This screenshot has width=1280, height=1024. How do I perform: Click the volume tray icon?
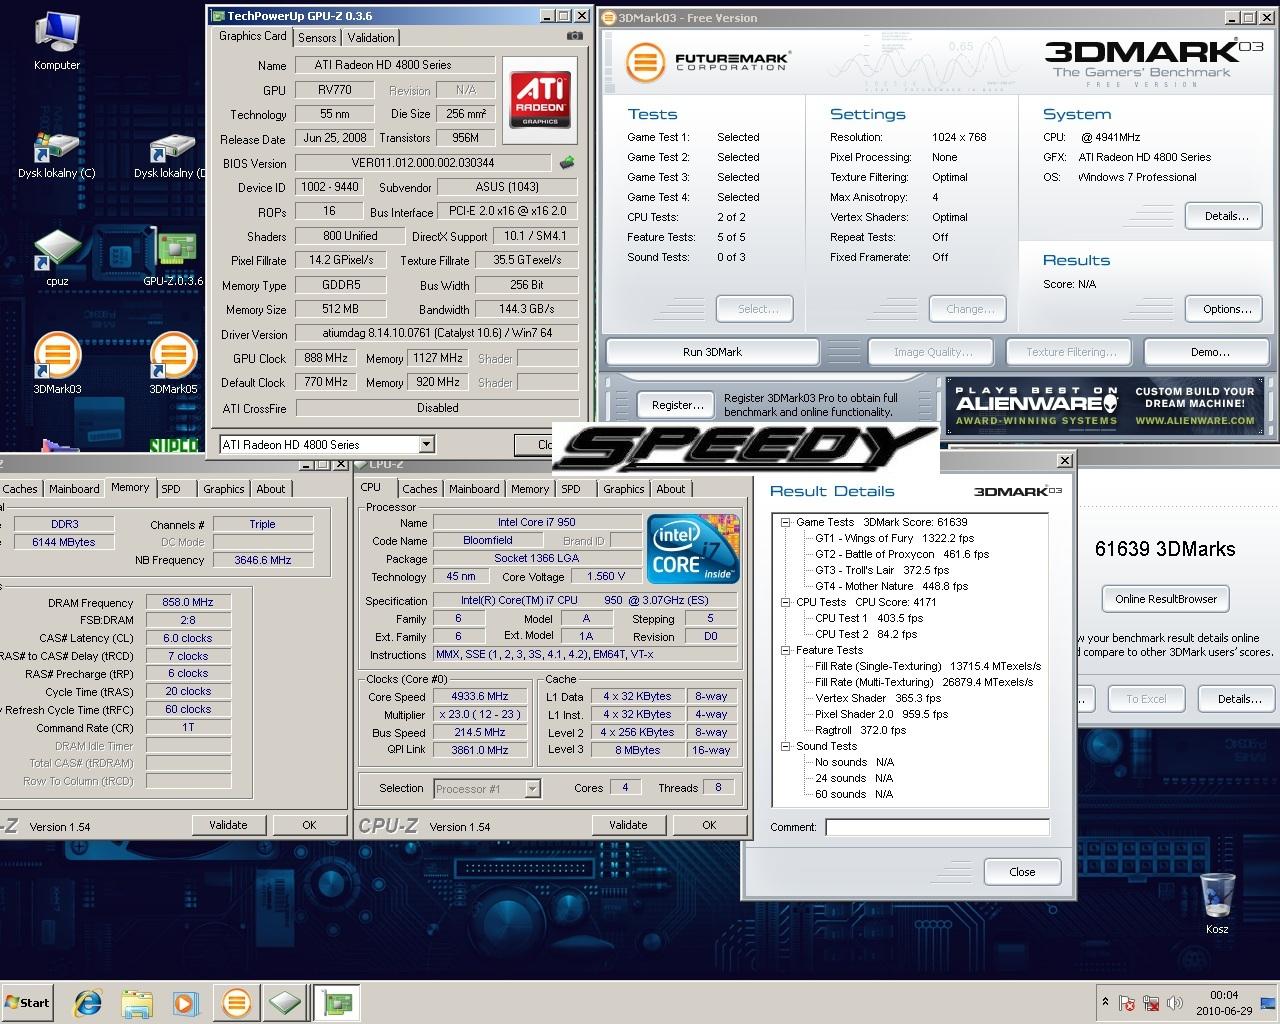click(x=1177, y=1002)
